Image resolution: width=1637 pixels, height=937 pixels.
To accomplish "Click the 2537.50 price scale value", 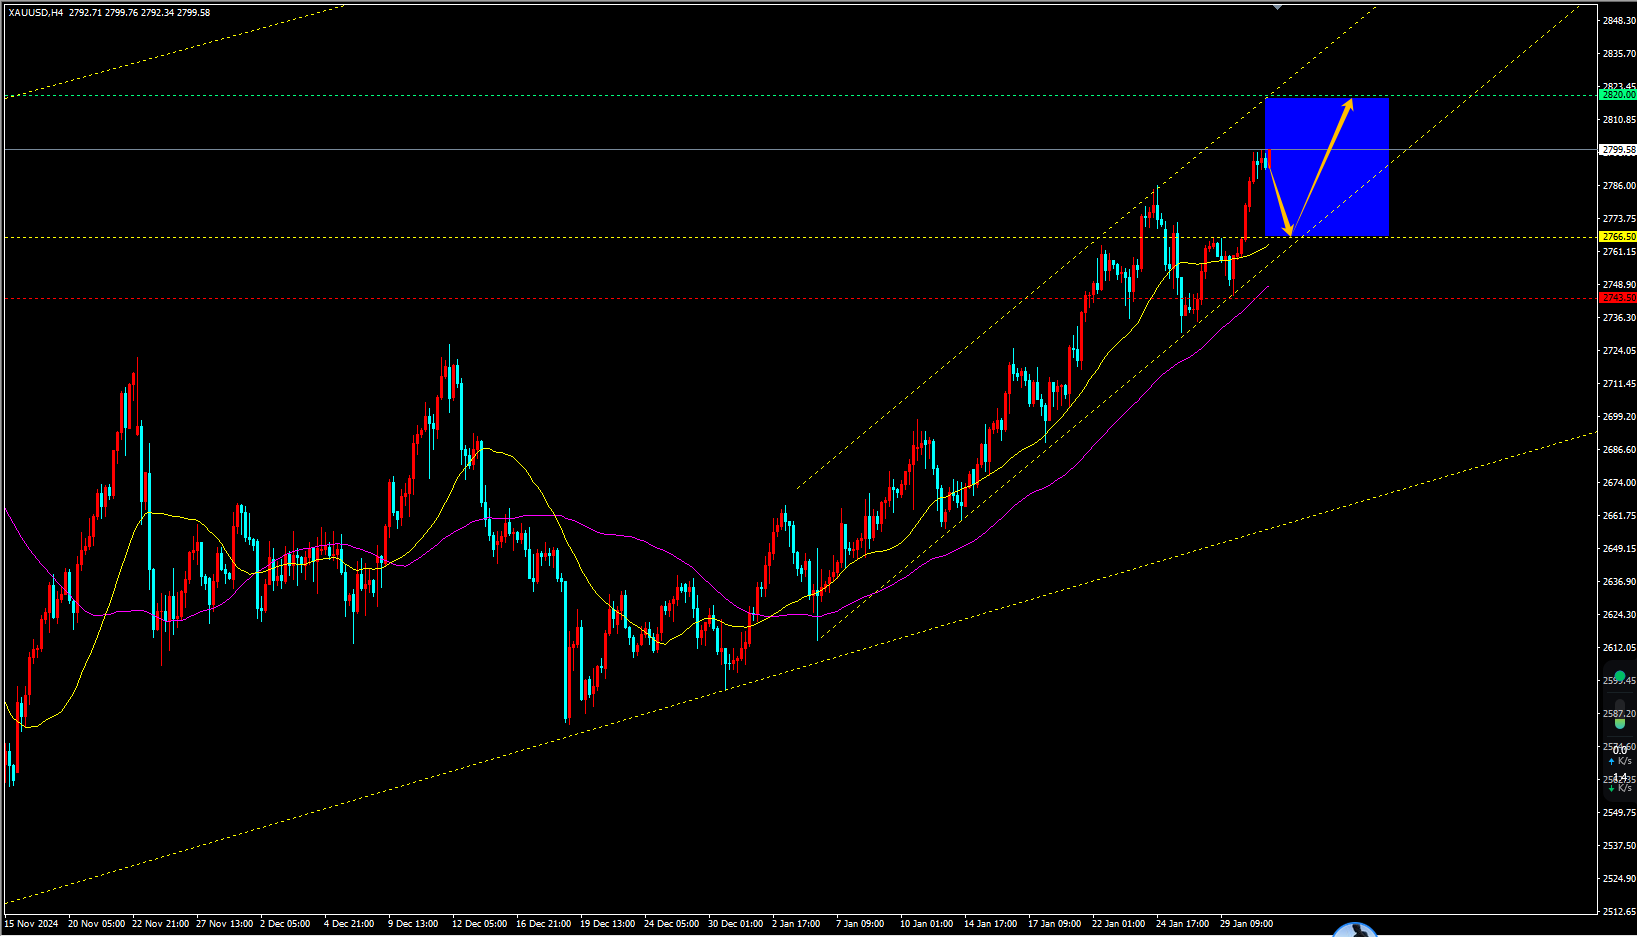I will tap(1619, 845).
